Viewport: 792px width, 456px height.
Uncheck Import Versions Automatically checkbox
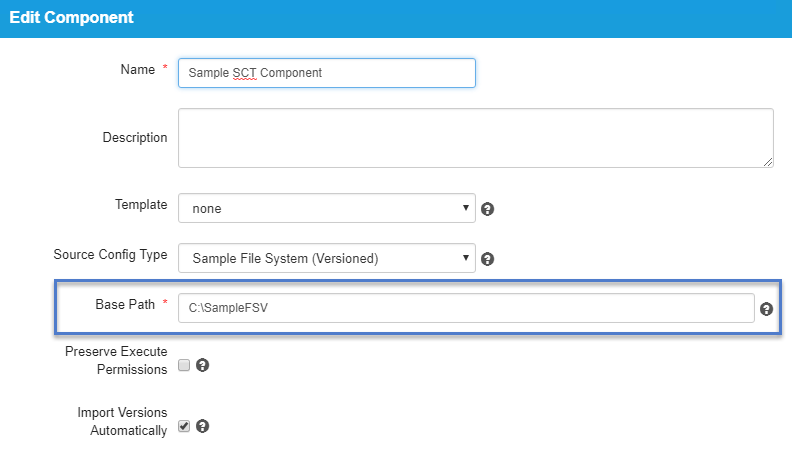[x=184, y=426]
